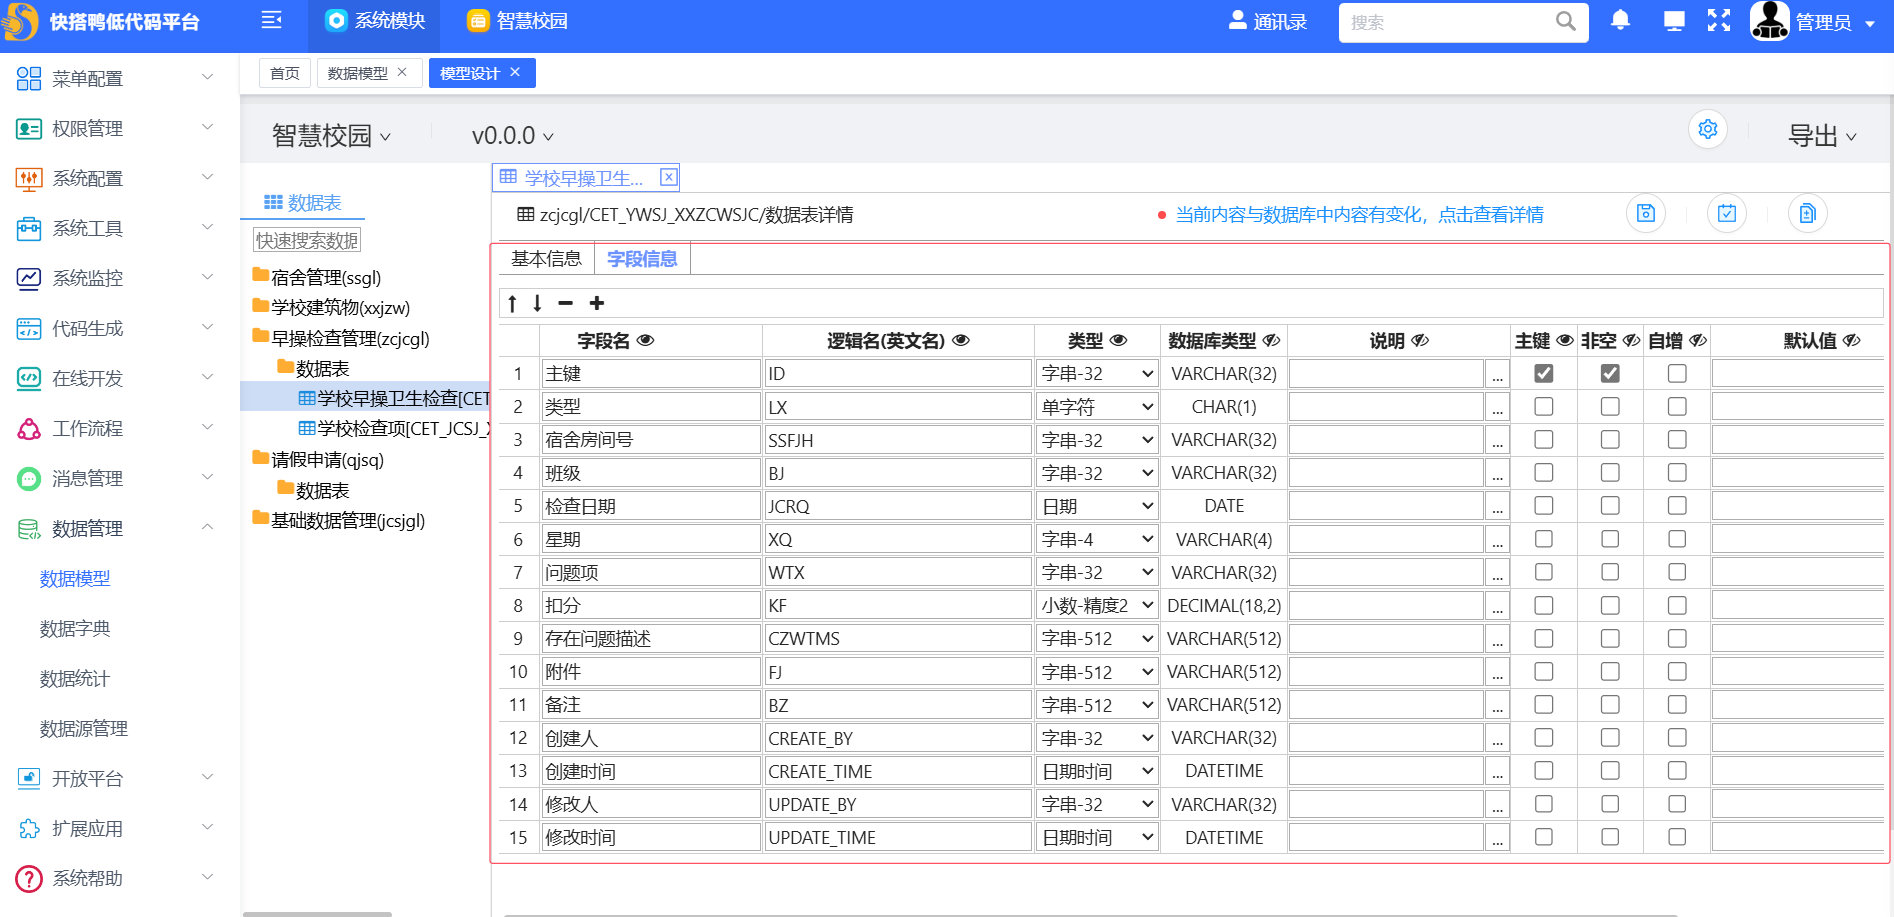Close the 数据模型 tab

(402, 72)
